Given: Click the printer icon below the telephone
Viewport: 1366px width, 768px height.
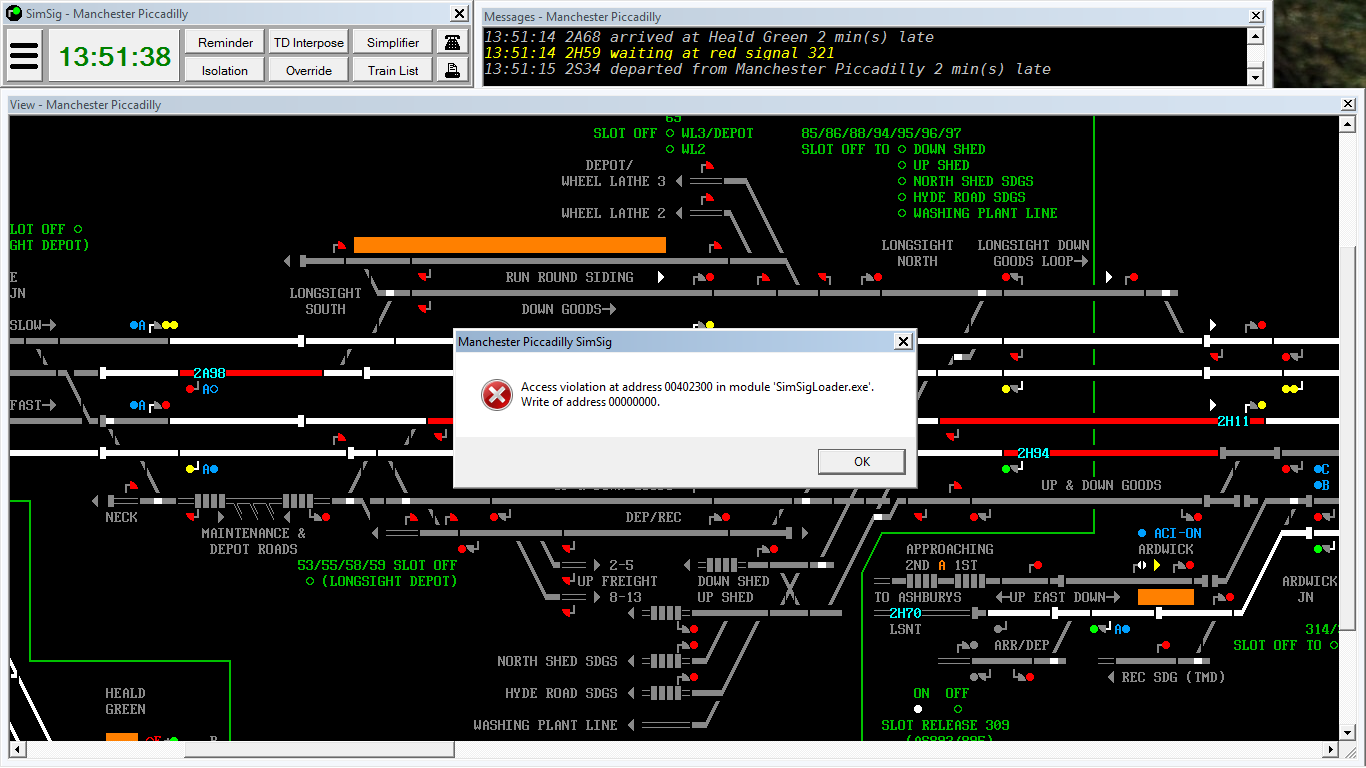Looking at the screenshot, I should pos(453,70).
